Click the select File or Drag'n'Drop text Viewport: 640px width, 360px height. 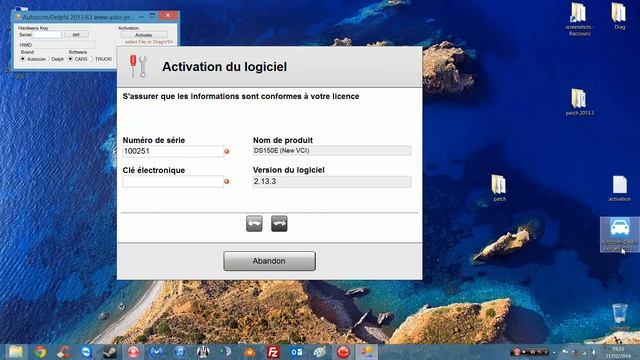(x=149, y=42)
